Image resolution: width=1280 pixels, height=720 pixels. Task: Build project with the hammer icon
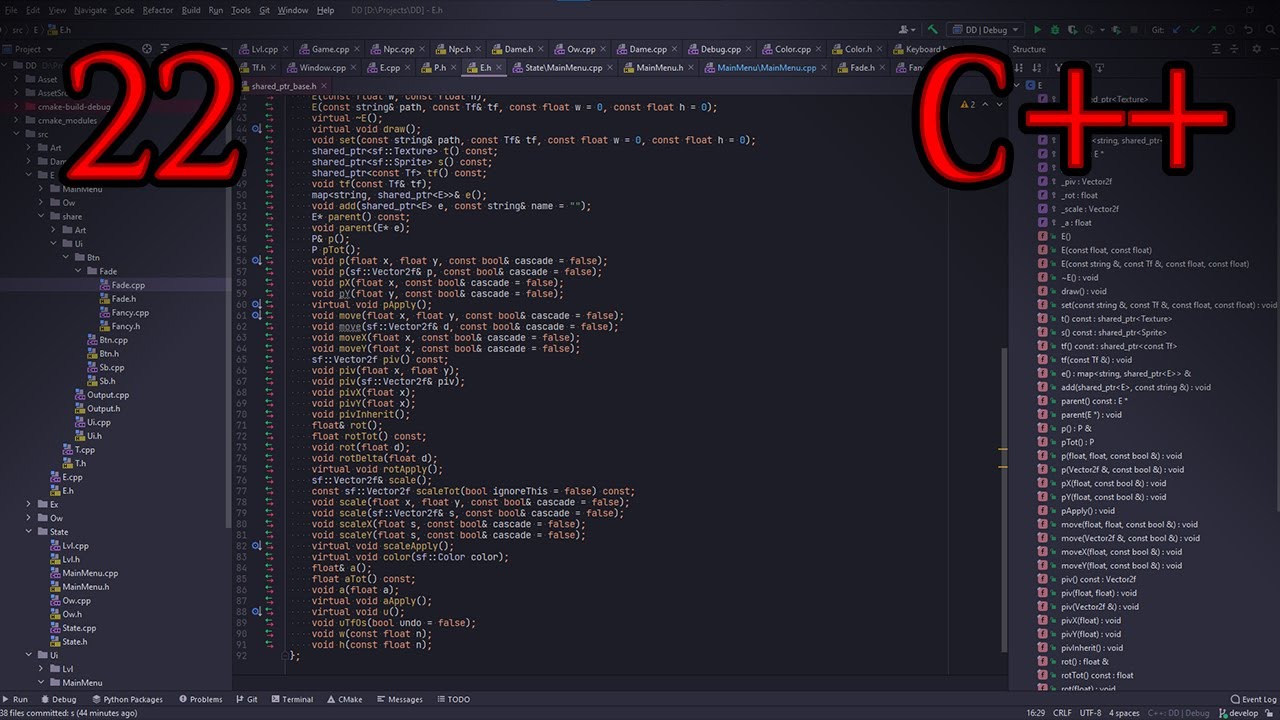pos(933,30)
